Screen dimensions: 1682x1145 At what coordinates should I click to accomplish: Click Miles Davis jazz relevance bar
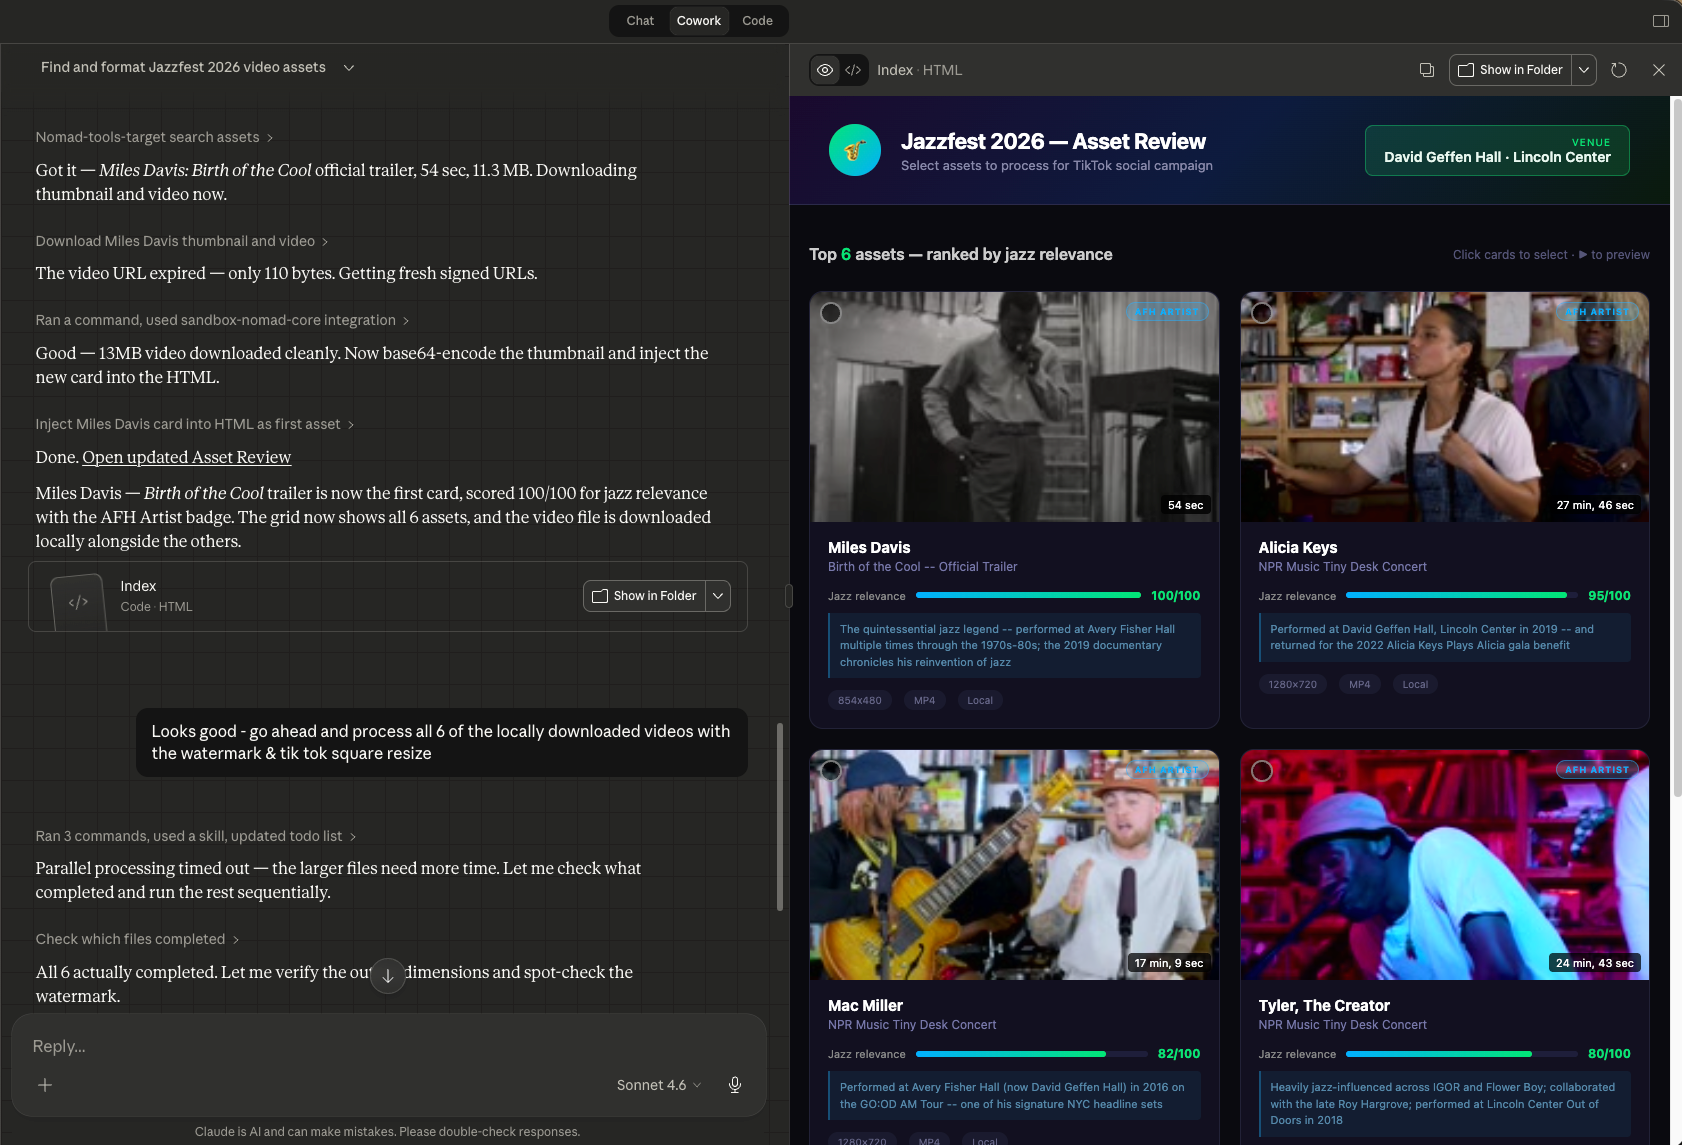(1028, 596)
